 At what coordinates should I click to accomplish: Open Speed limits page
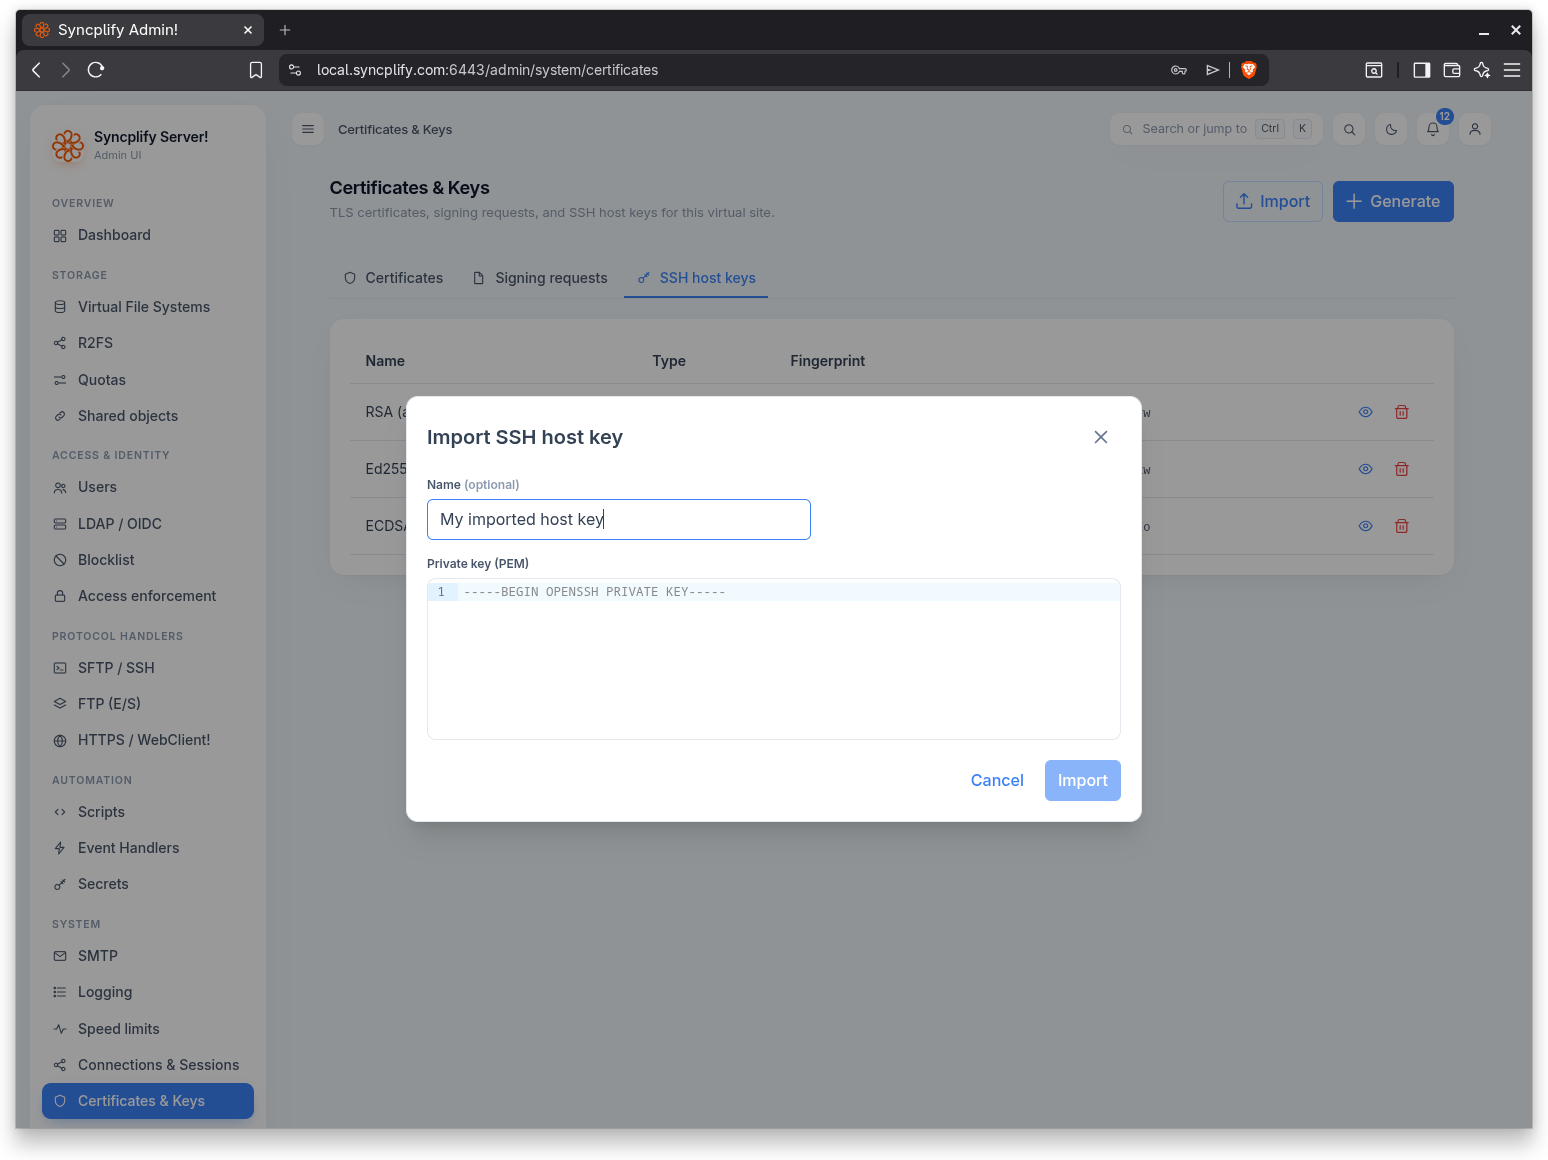tap(148, 1029)
